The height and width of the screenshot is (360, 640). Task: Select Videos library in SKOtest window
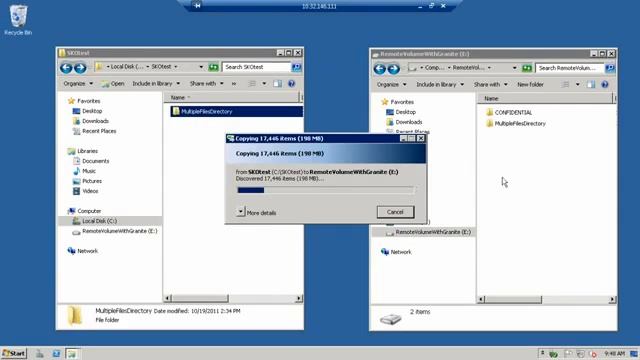(85, 191)
